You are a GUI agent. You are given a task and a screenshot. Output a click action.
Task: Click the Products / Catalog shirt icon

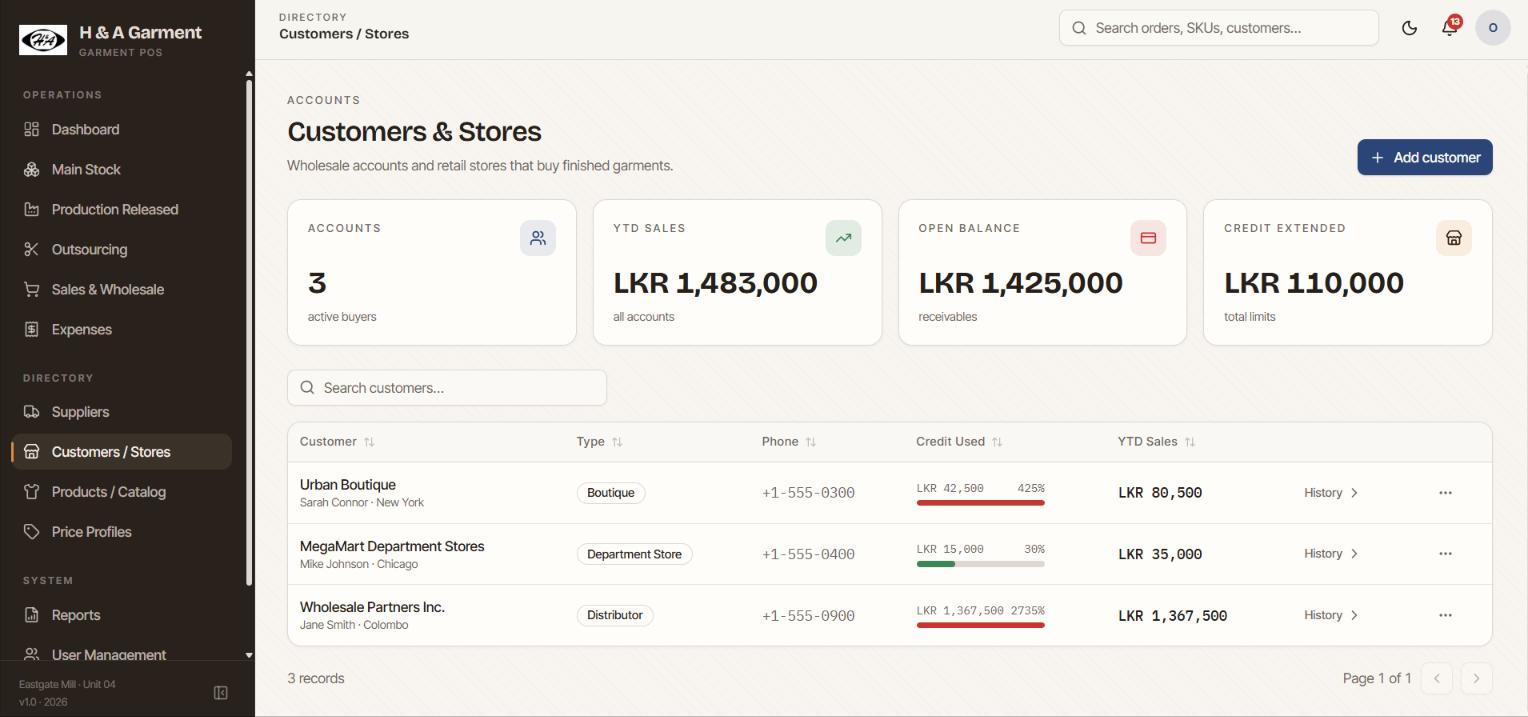[31, 492]
